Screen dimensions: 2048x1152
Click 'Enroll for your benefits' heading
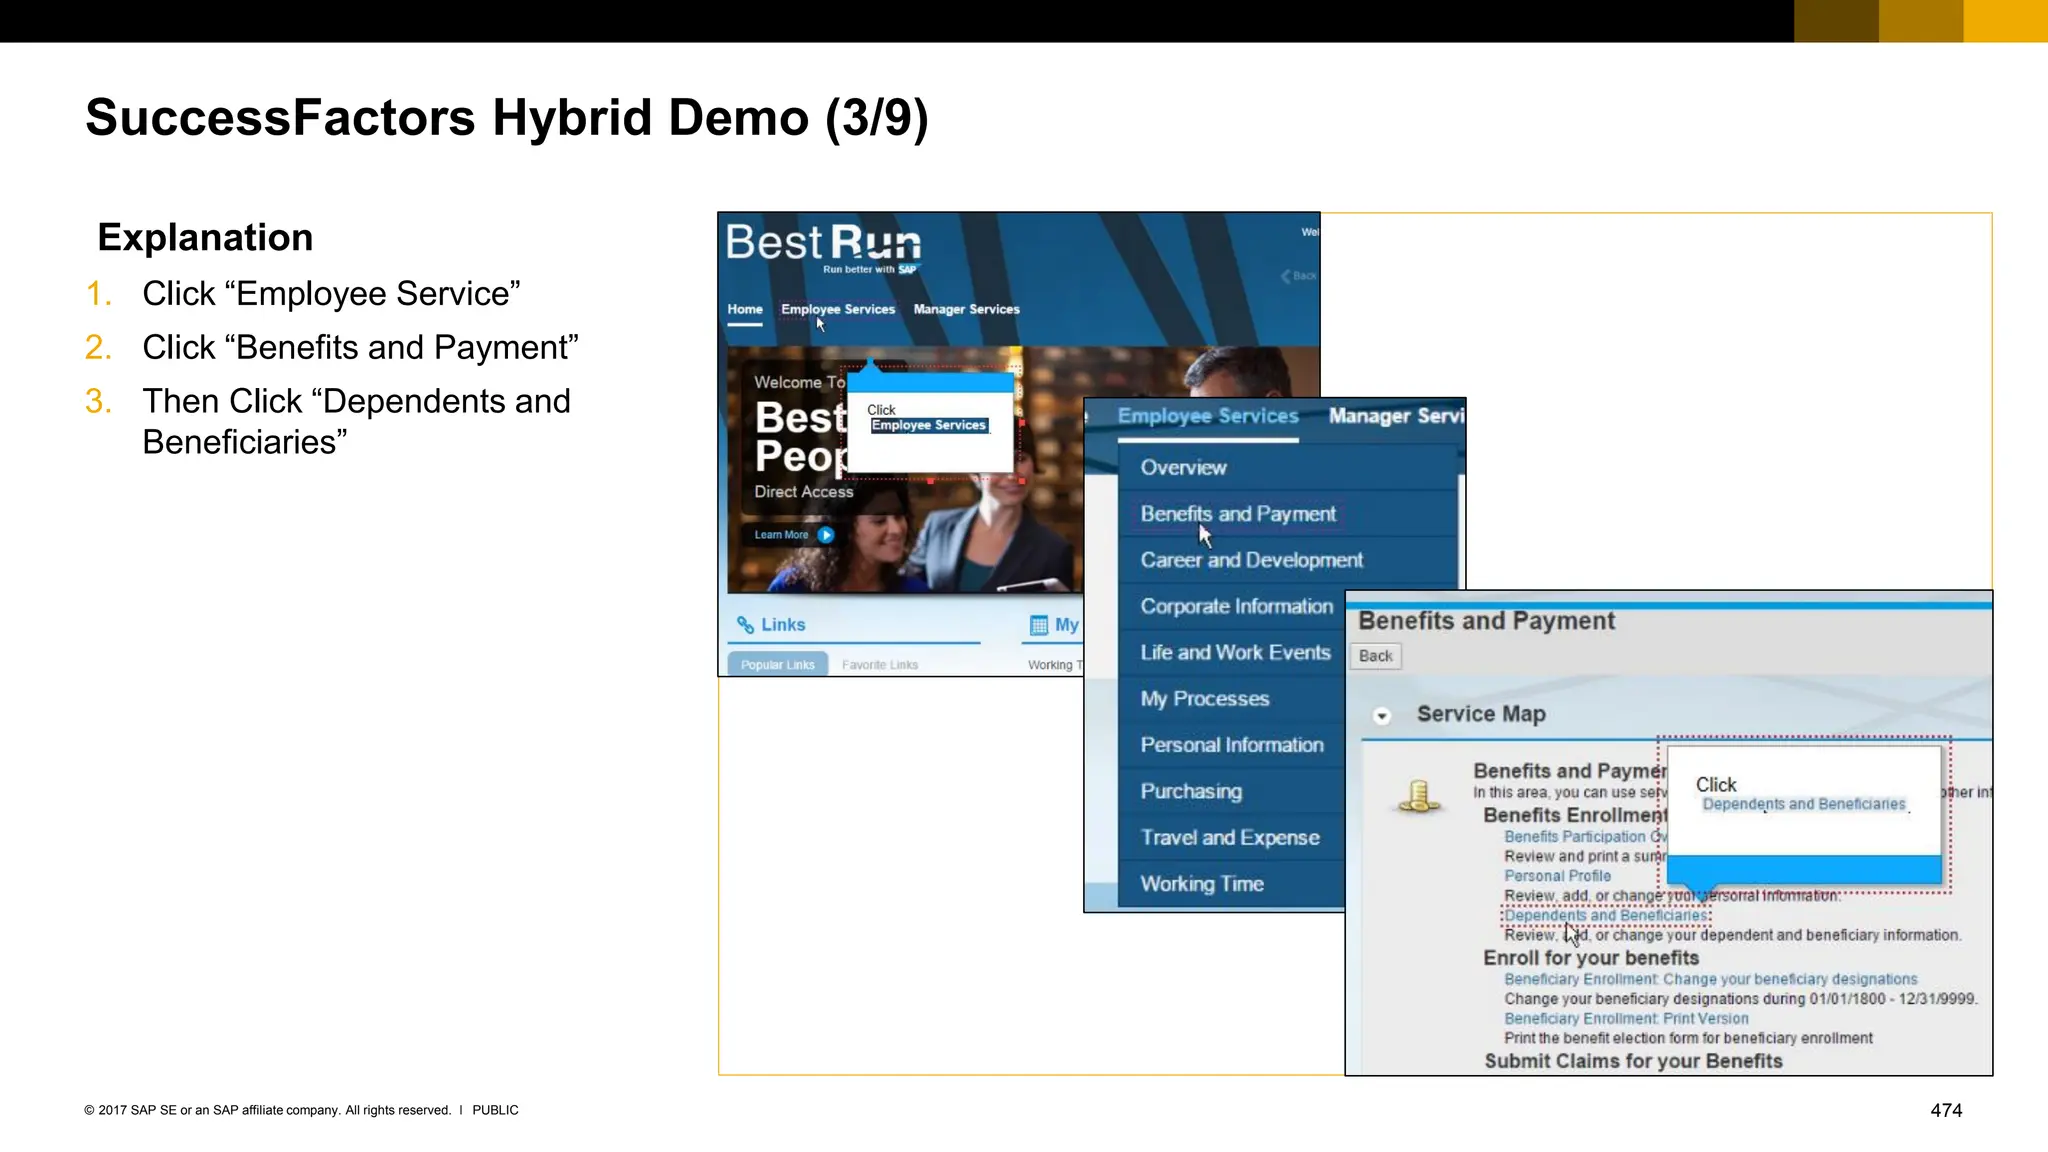(1591, 958)
